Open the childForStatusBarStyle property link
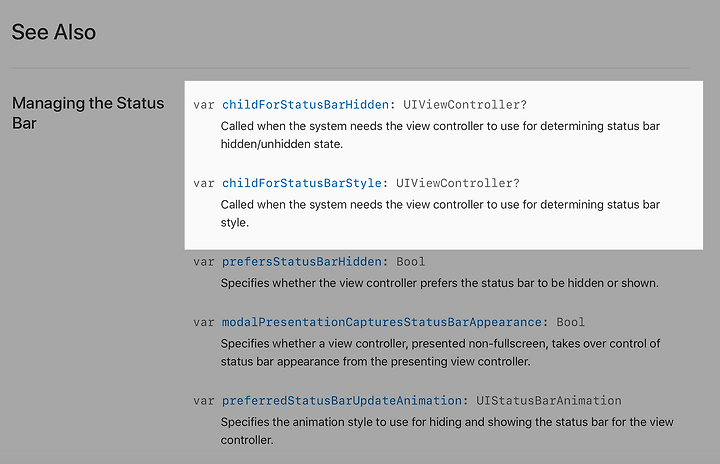The height and width of the screenshot is (464, 720). click(302, 183)
